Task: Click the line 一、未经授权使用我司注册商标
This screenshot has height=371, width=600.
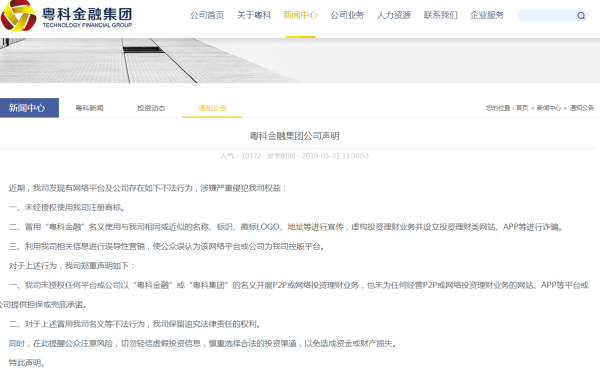Action: coord(67,208)
